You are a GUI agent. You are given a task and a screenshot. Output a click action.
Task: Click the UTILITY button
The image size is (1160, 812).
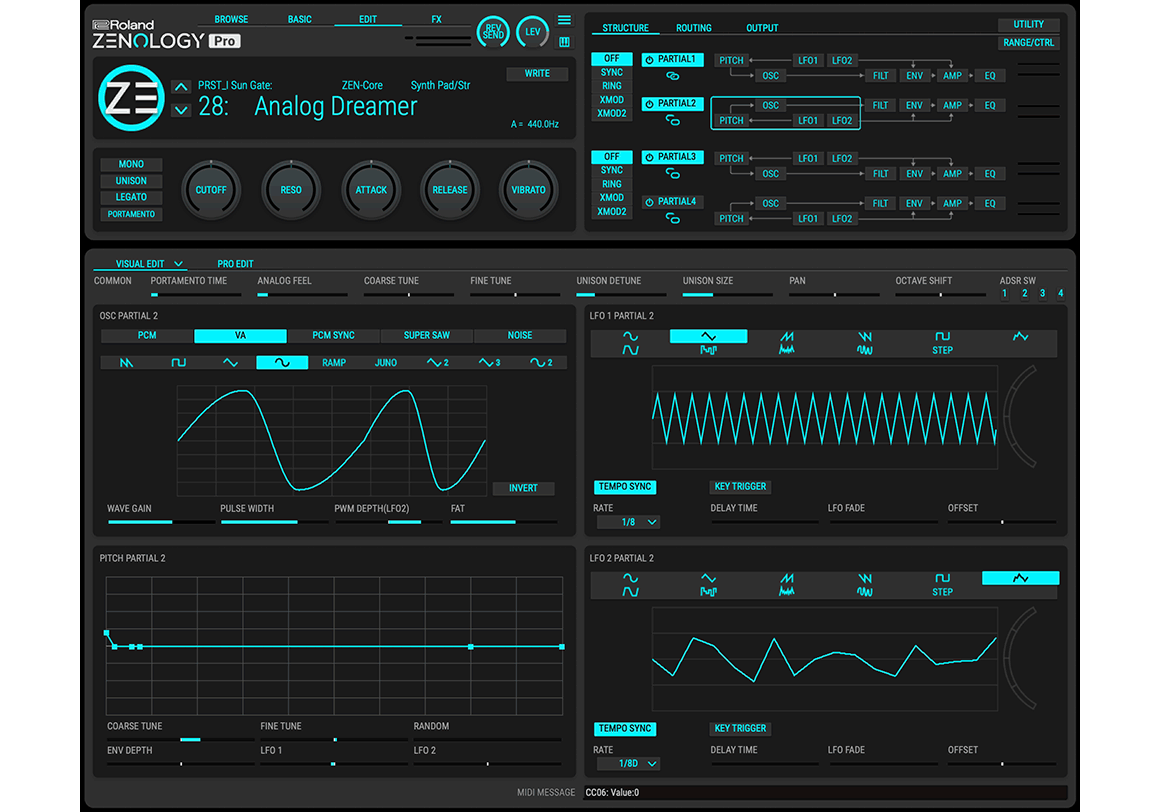coord(1028,24)
